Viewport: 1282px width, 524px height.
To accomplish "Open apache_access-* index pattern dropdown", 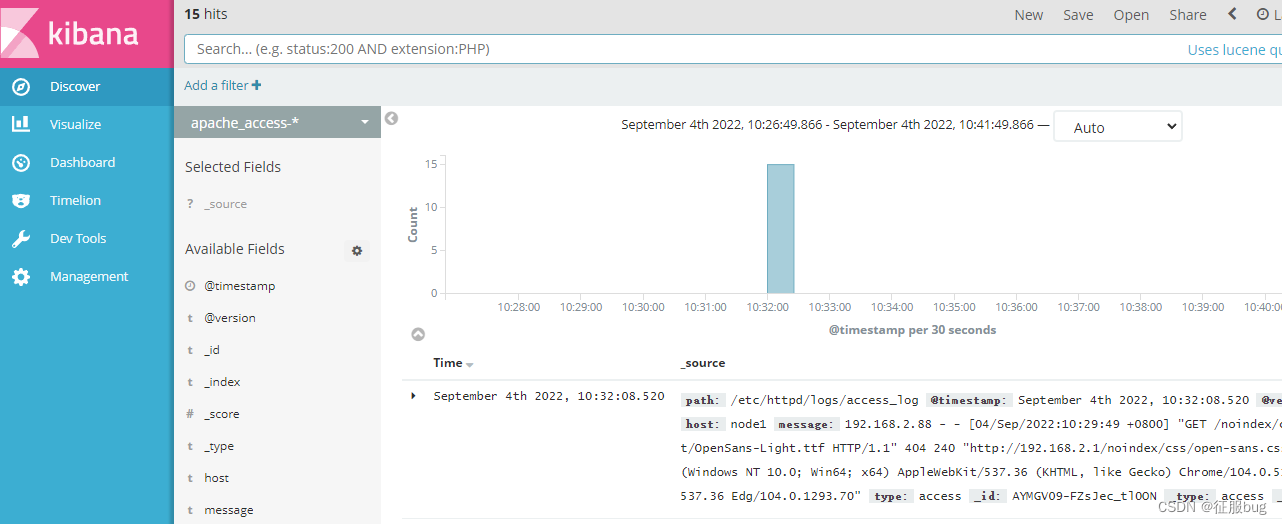I will tap(277, 123).
